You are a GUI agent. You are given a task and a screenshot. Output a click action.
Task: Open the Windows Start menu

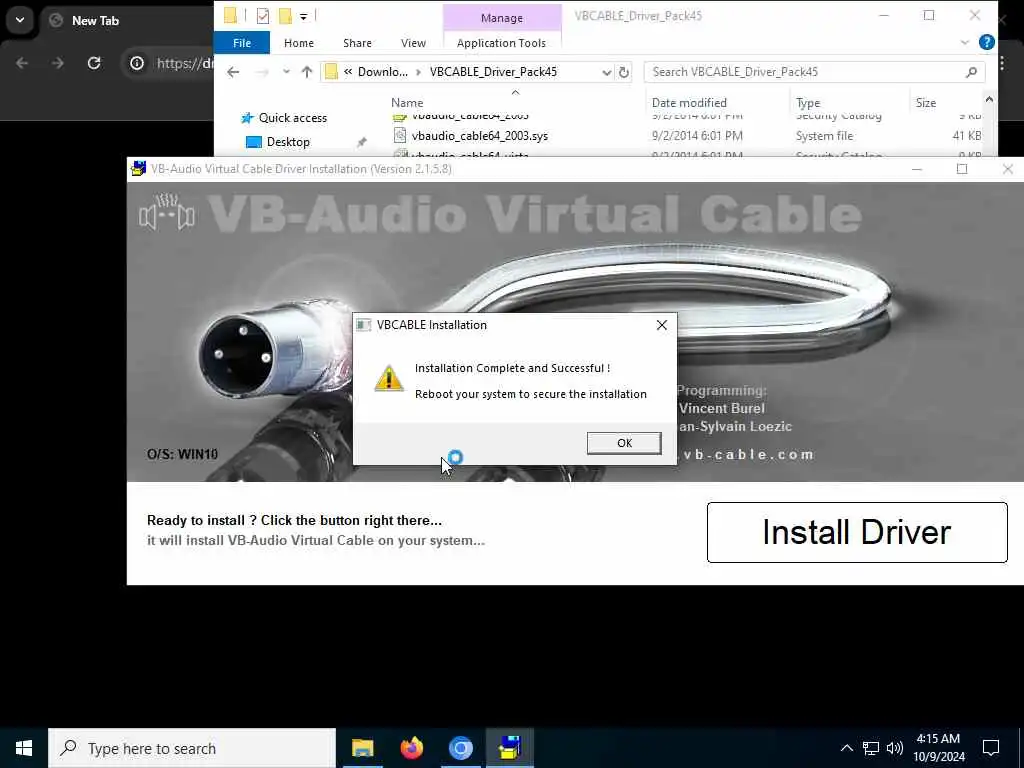click(x=24, y=748)
